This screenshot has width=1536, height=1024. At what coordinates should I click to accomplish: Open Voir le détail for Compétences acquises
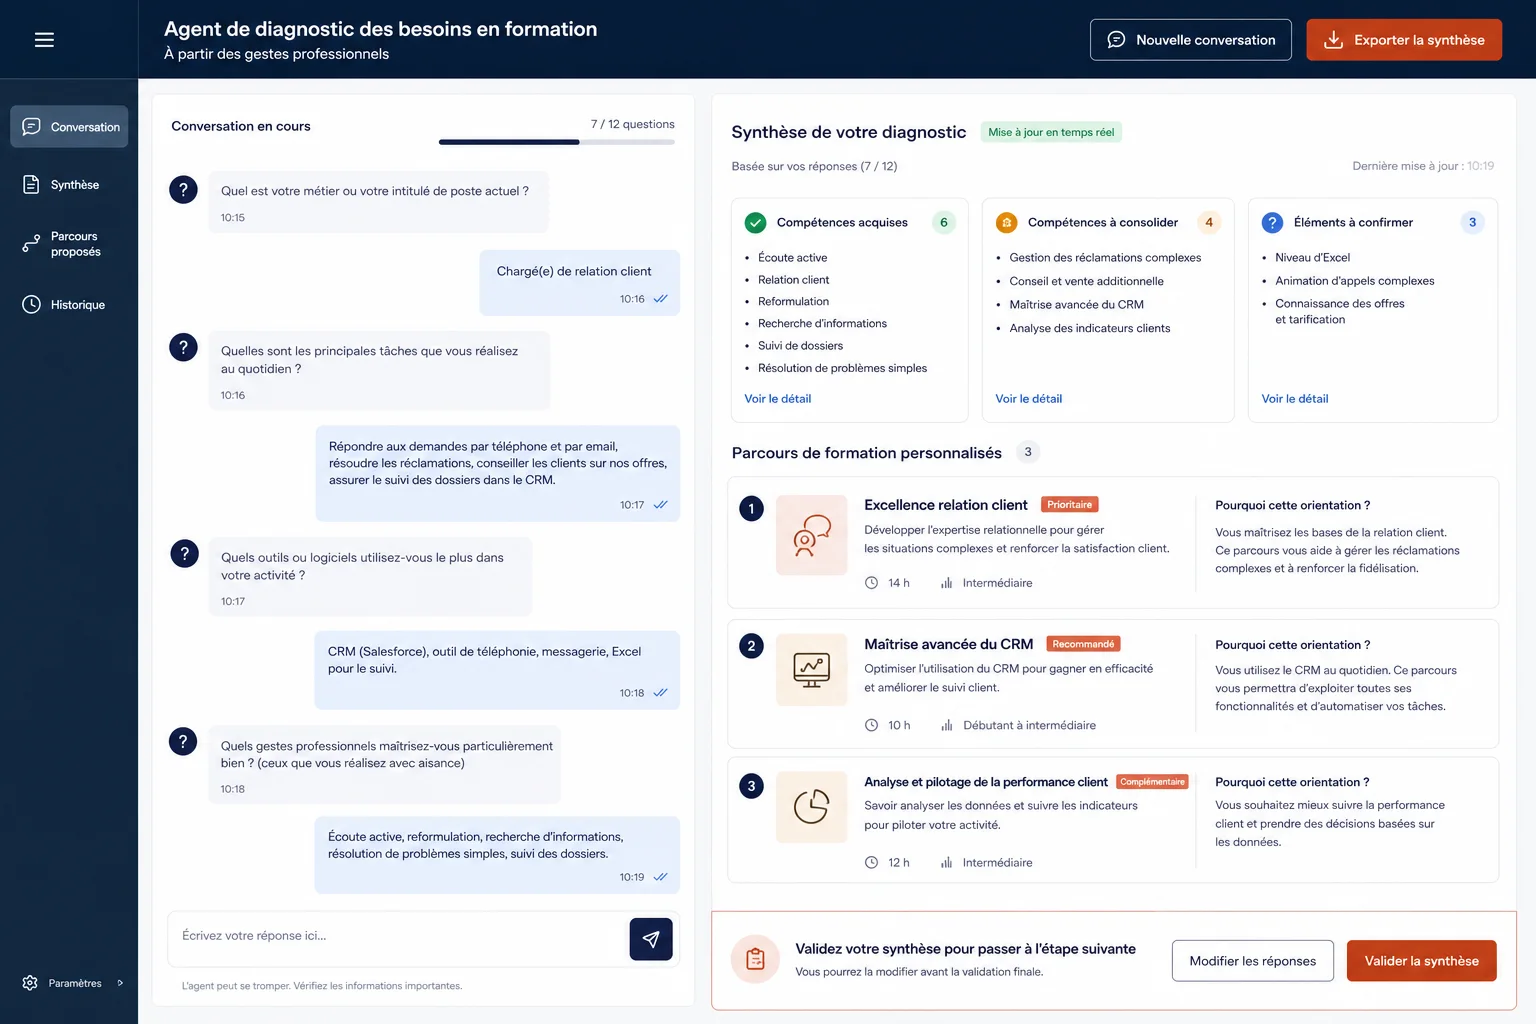tap(778, 399)
